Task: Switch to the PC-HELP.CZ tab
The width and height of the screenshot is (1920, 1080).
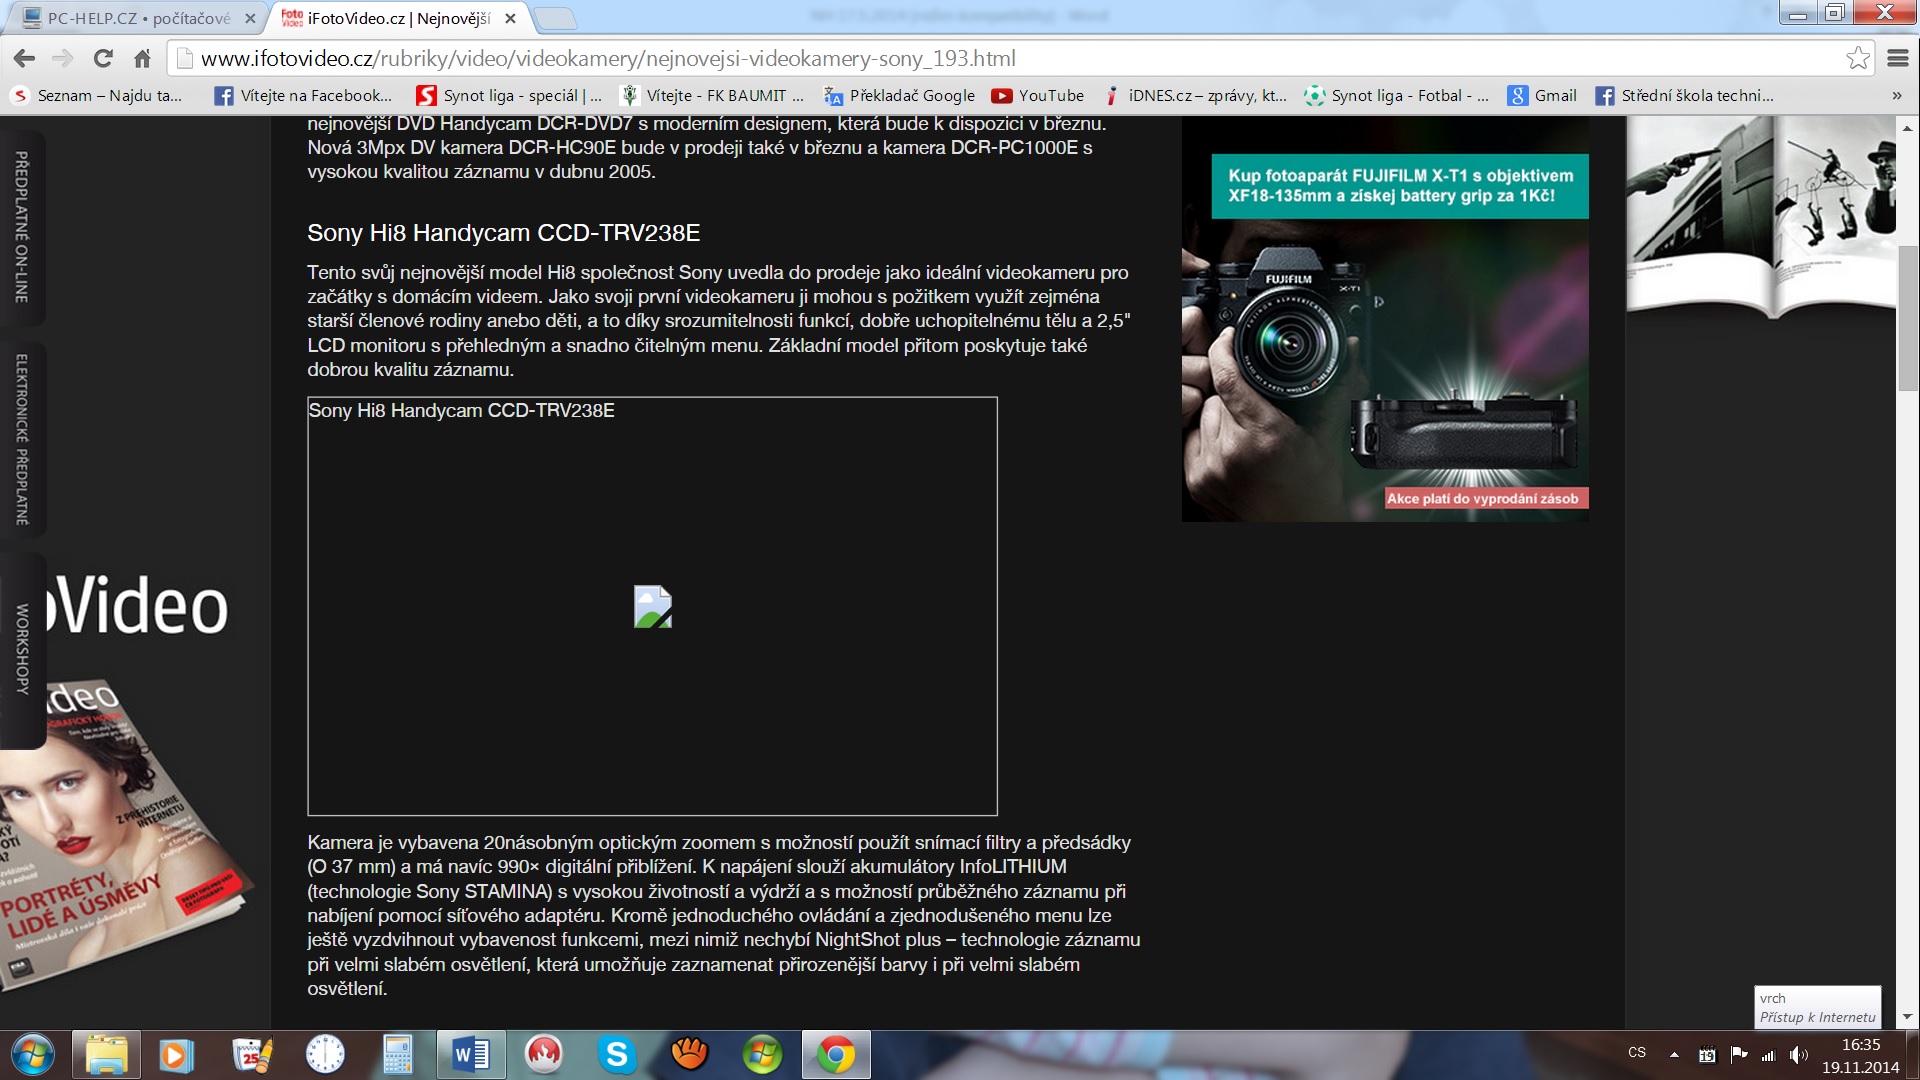Action: pyautogui.click(x=138, y=18)
